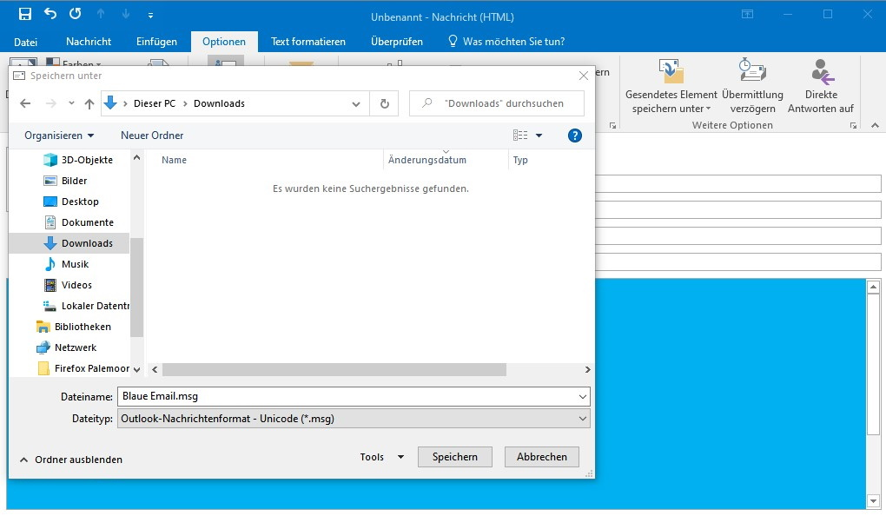The width and height of the screenshot is (886, 516).
Task: Click 'Downloads' in the address path
Action: tap(219, 103)
